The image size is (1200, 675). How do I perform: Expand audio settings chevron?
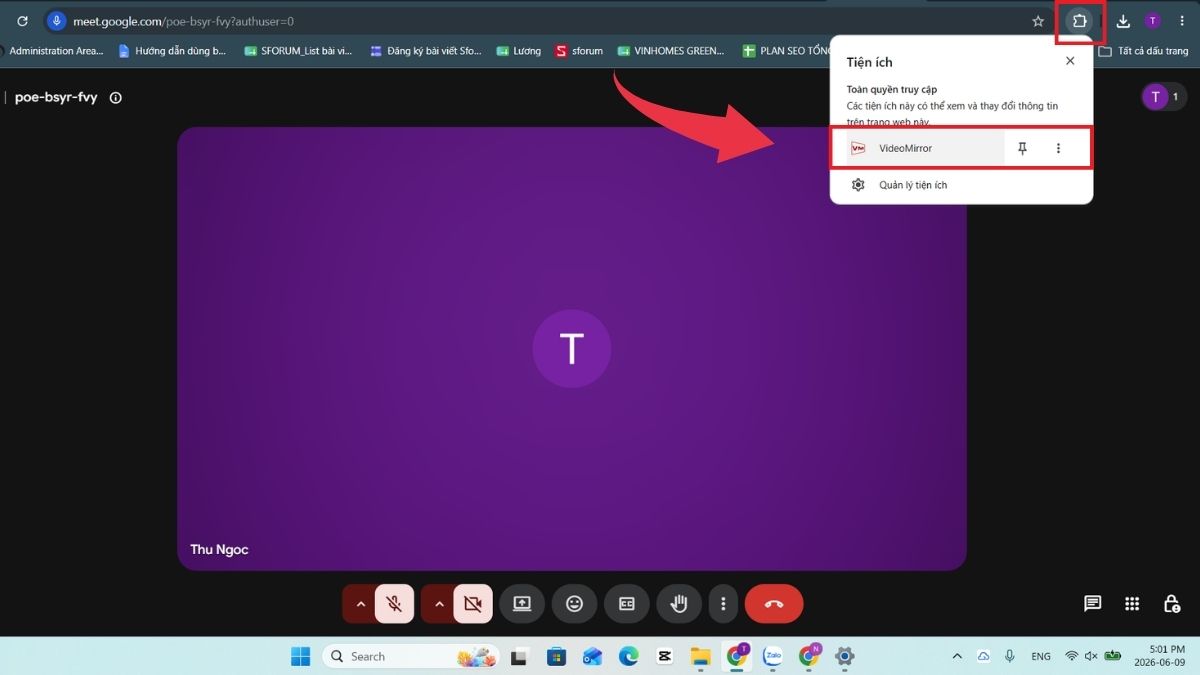coord(360,604)
